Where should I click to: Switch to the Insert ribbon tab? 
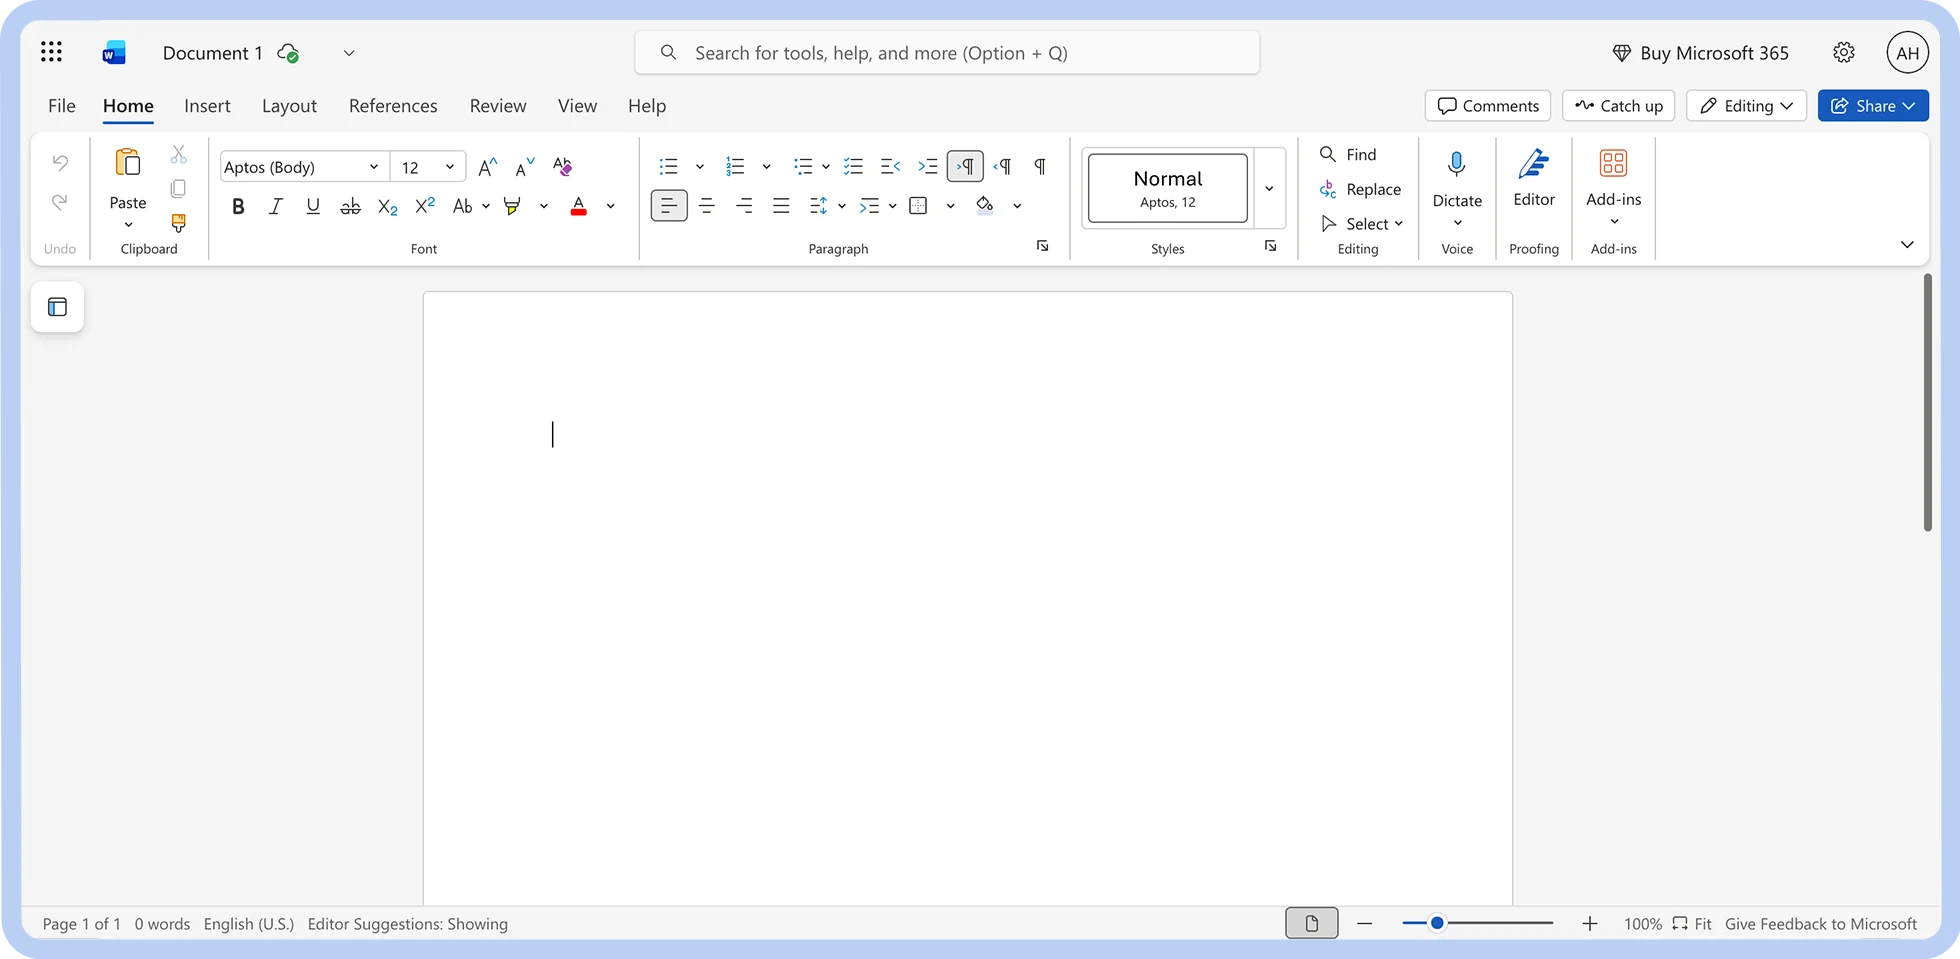pyautogui.click(x=207, y=105)
